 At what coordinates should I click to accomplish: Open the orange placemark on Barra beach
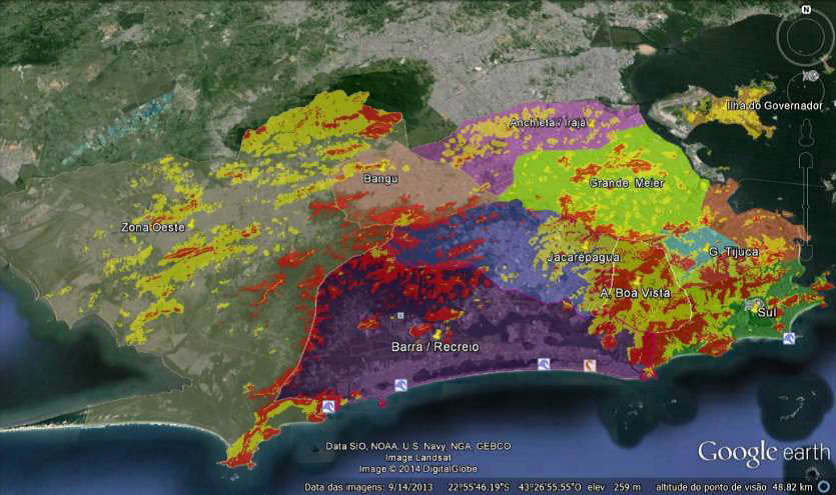(589, 366)
